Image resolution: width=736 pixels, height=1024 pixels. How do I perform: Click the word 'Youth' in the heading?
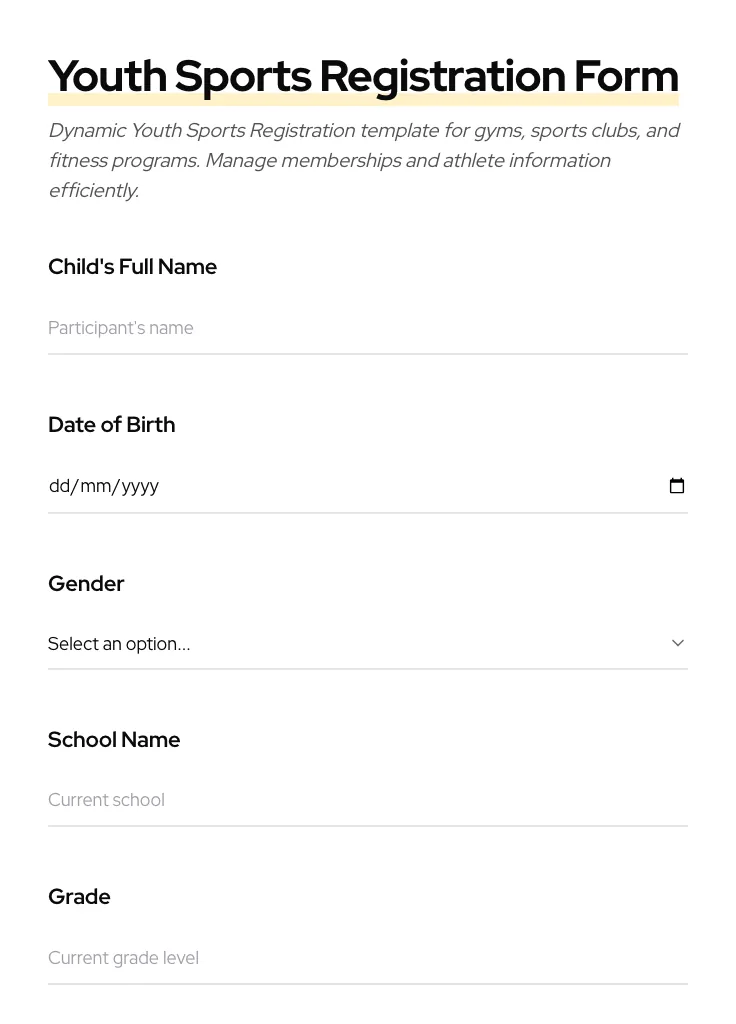[x=107, y=76]
